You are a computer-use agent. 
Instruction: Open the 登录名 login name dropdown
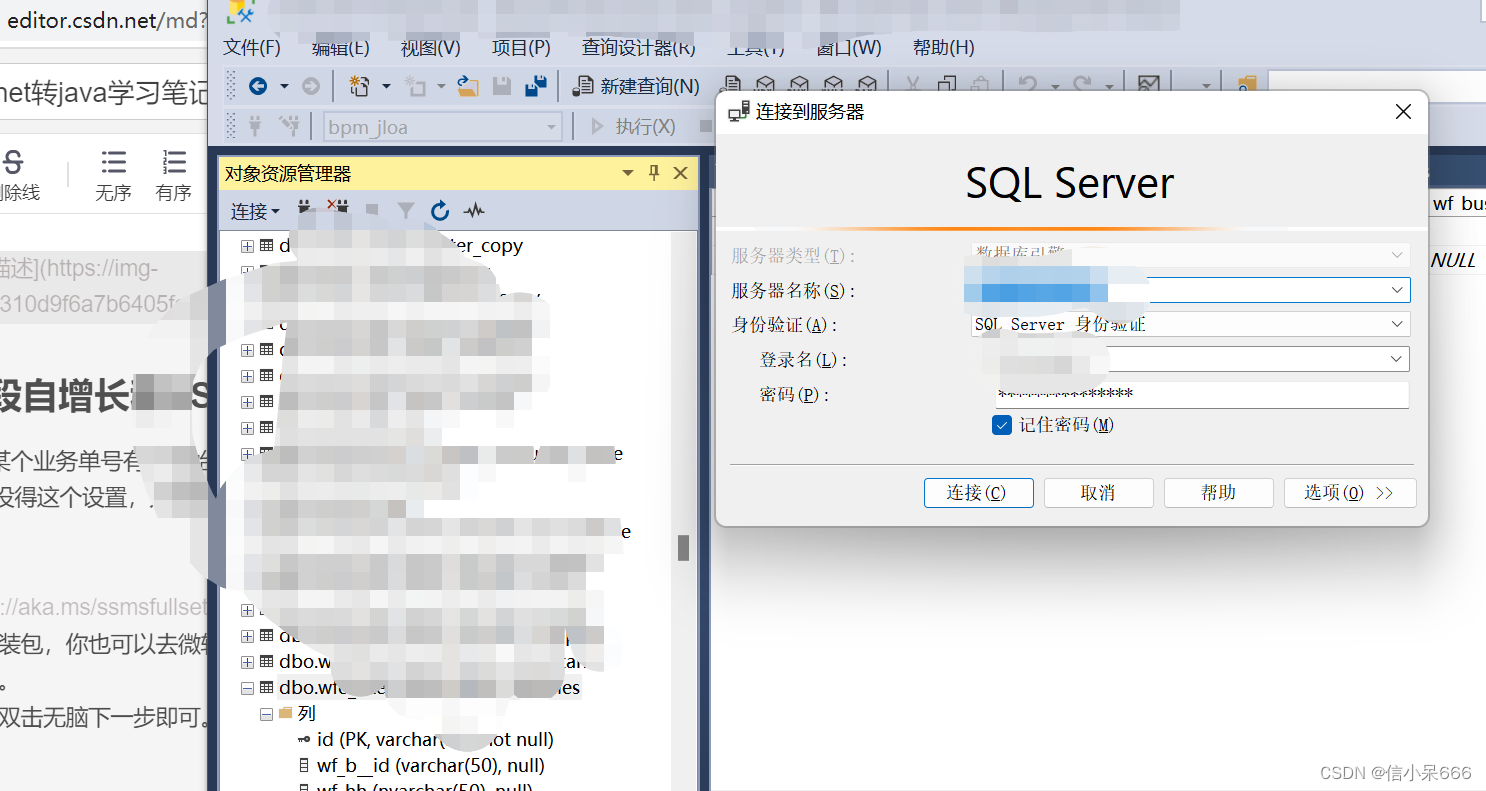coord(1397,359)
